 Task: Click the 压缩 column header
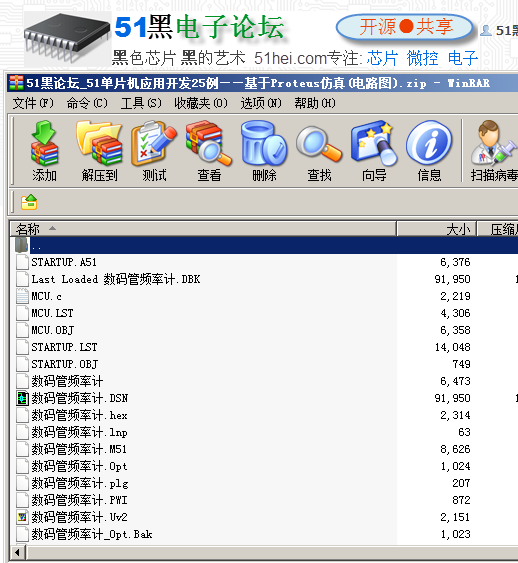(x=498, y=229)
